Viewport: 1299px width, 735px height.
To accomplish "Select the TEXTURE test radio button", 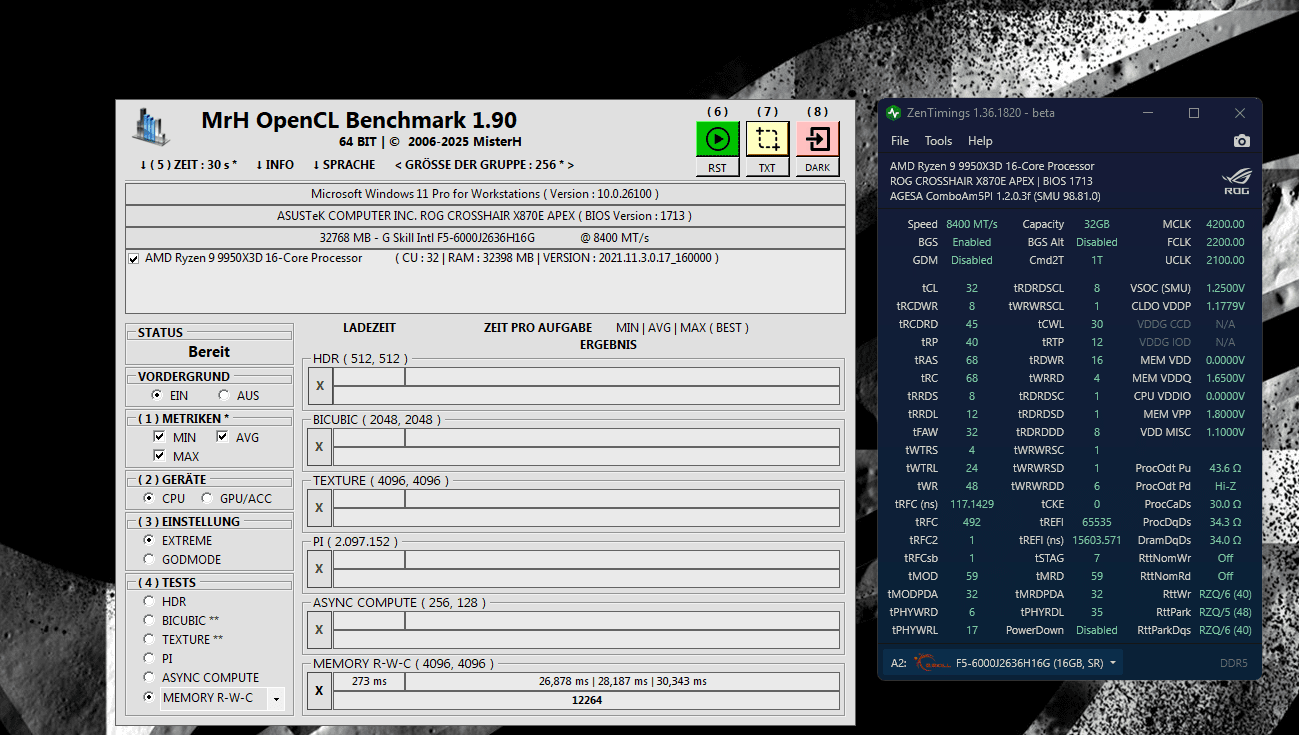I will [150, 639].
